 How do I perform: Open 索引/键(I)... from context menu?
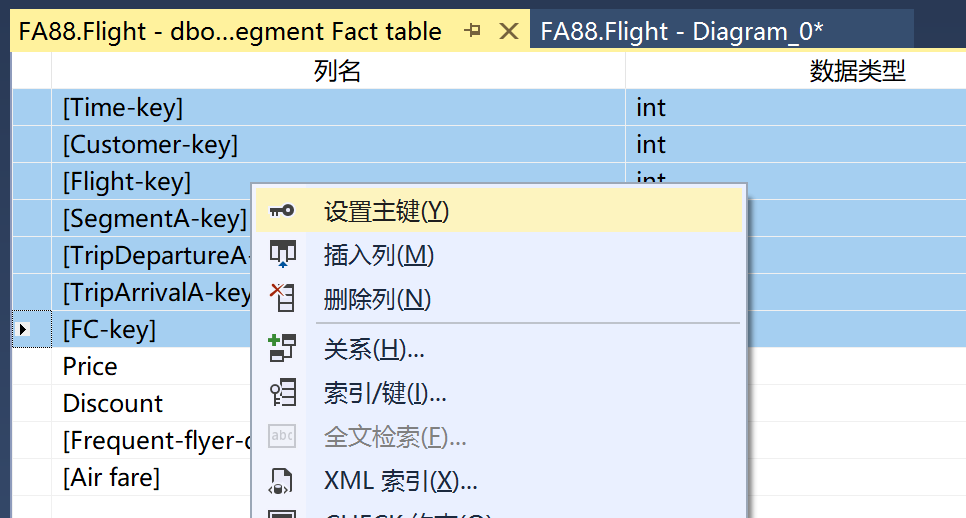point(499,393)
